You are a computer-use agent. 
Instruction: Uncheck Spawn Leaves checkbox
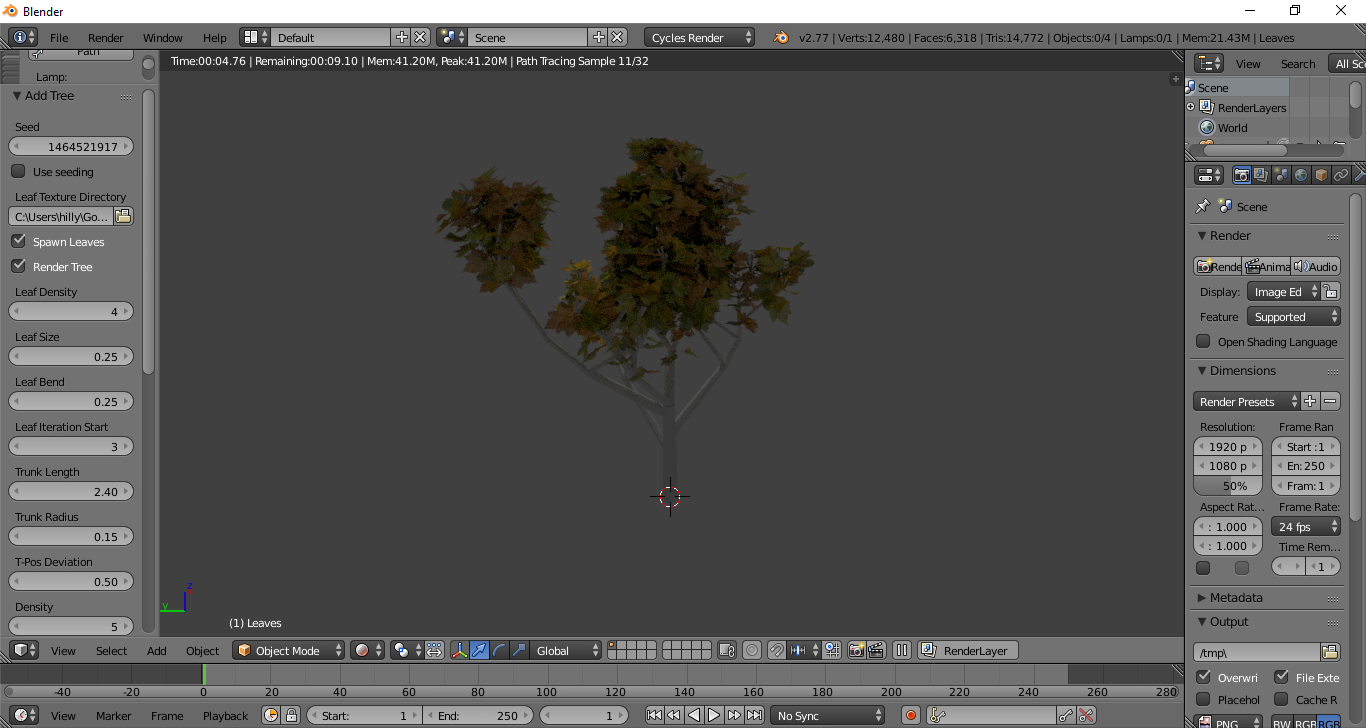coord(18,241)
